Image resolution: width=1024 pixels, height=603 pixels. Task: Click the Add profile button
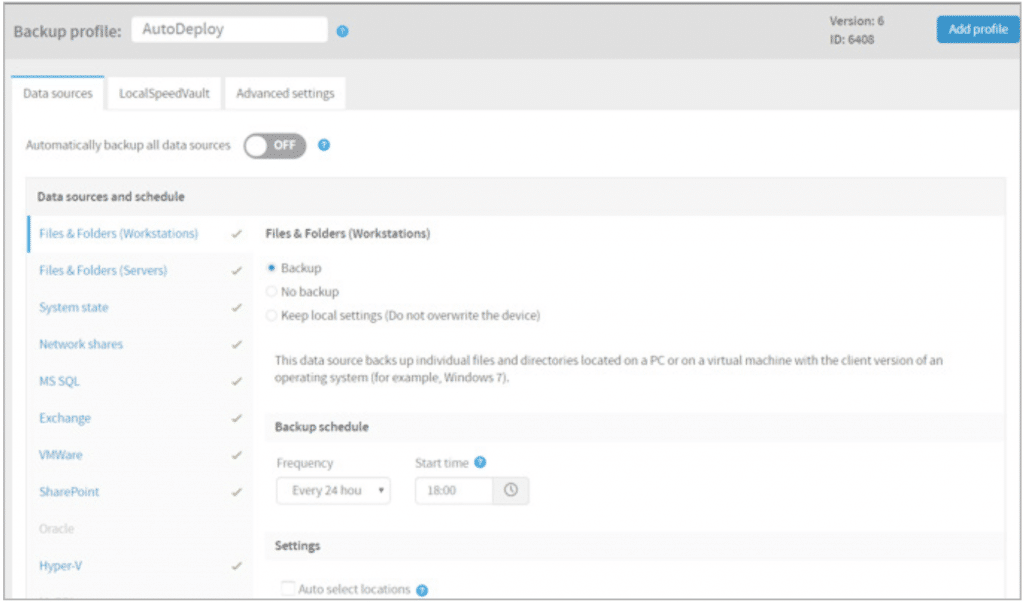pos(977,29)
